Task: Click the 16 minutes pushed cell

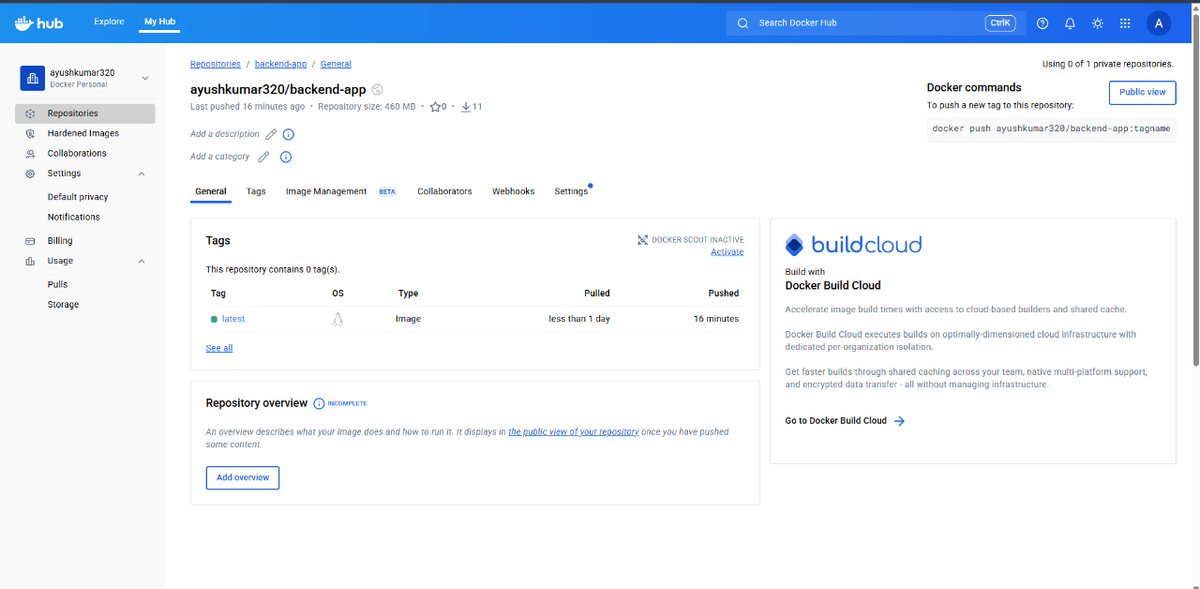Action: pyautogui.click(x=716, y=319)
